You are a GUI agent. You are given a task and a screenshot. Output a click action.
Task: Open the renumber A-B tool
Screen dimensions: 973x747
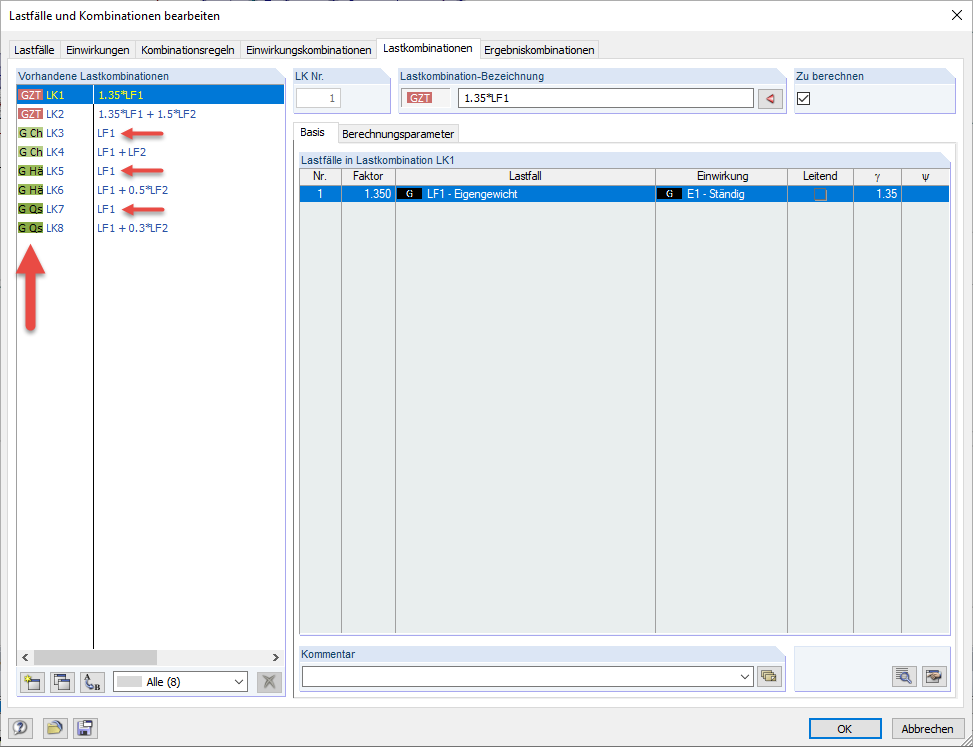91,682
